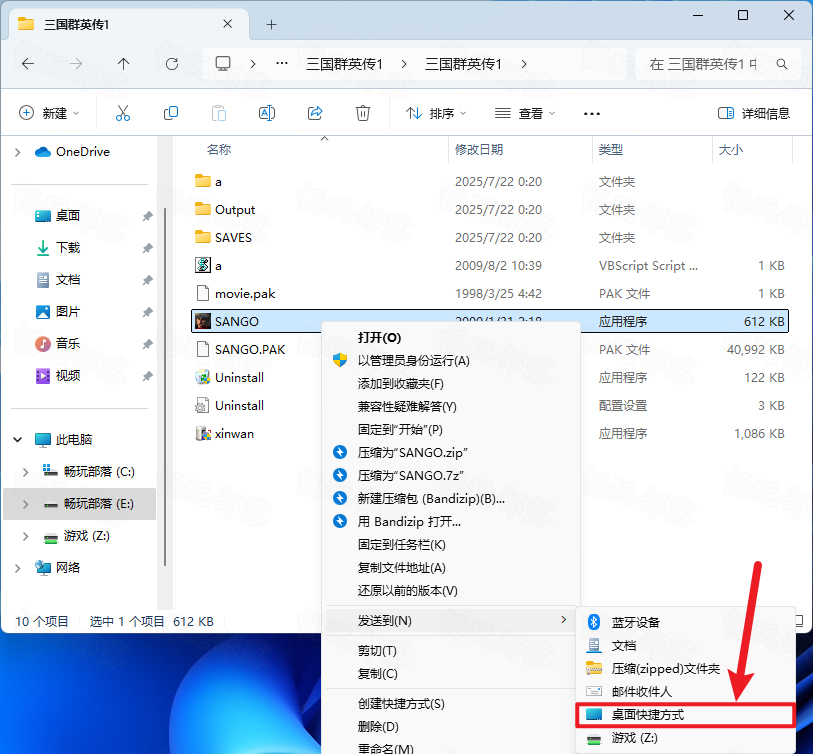This screenshot has width=813, height=754.
Task: Click the Delete trash icon
Action: pyautogui.click(x=362, y=113)
